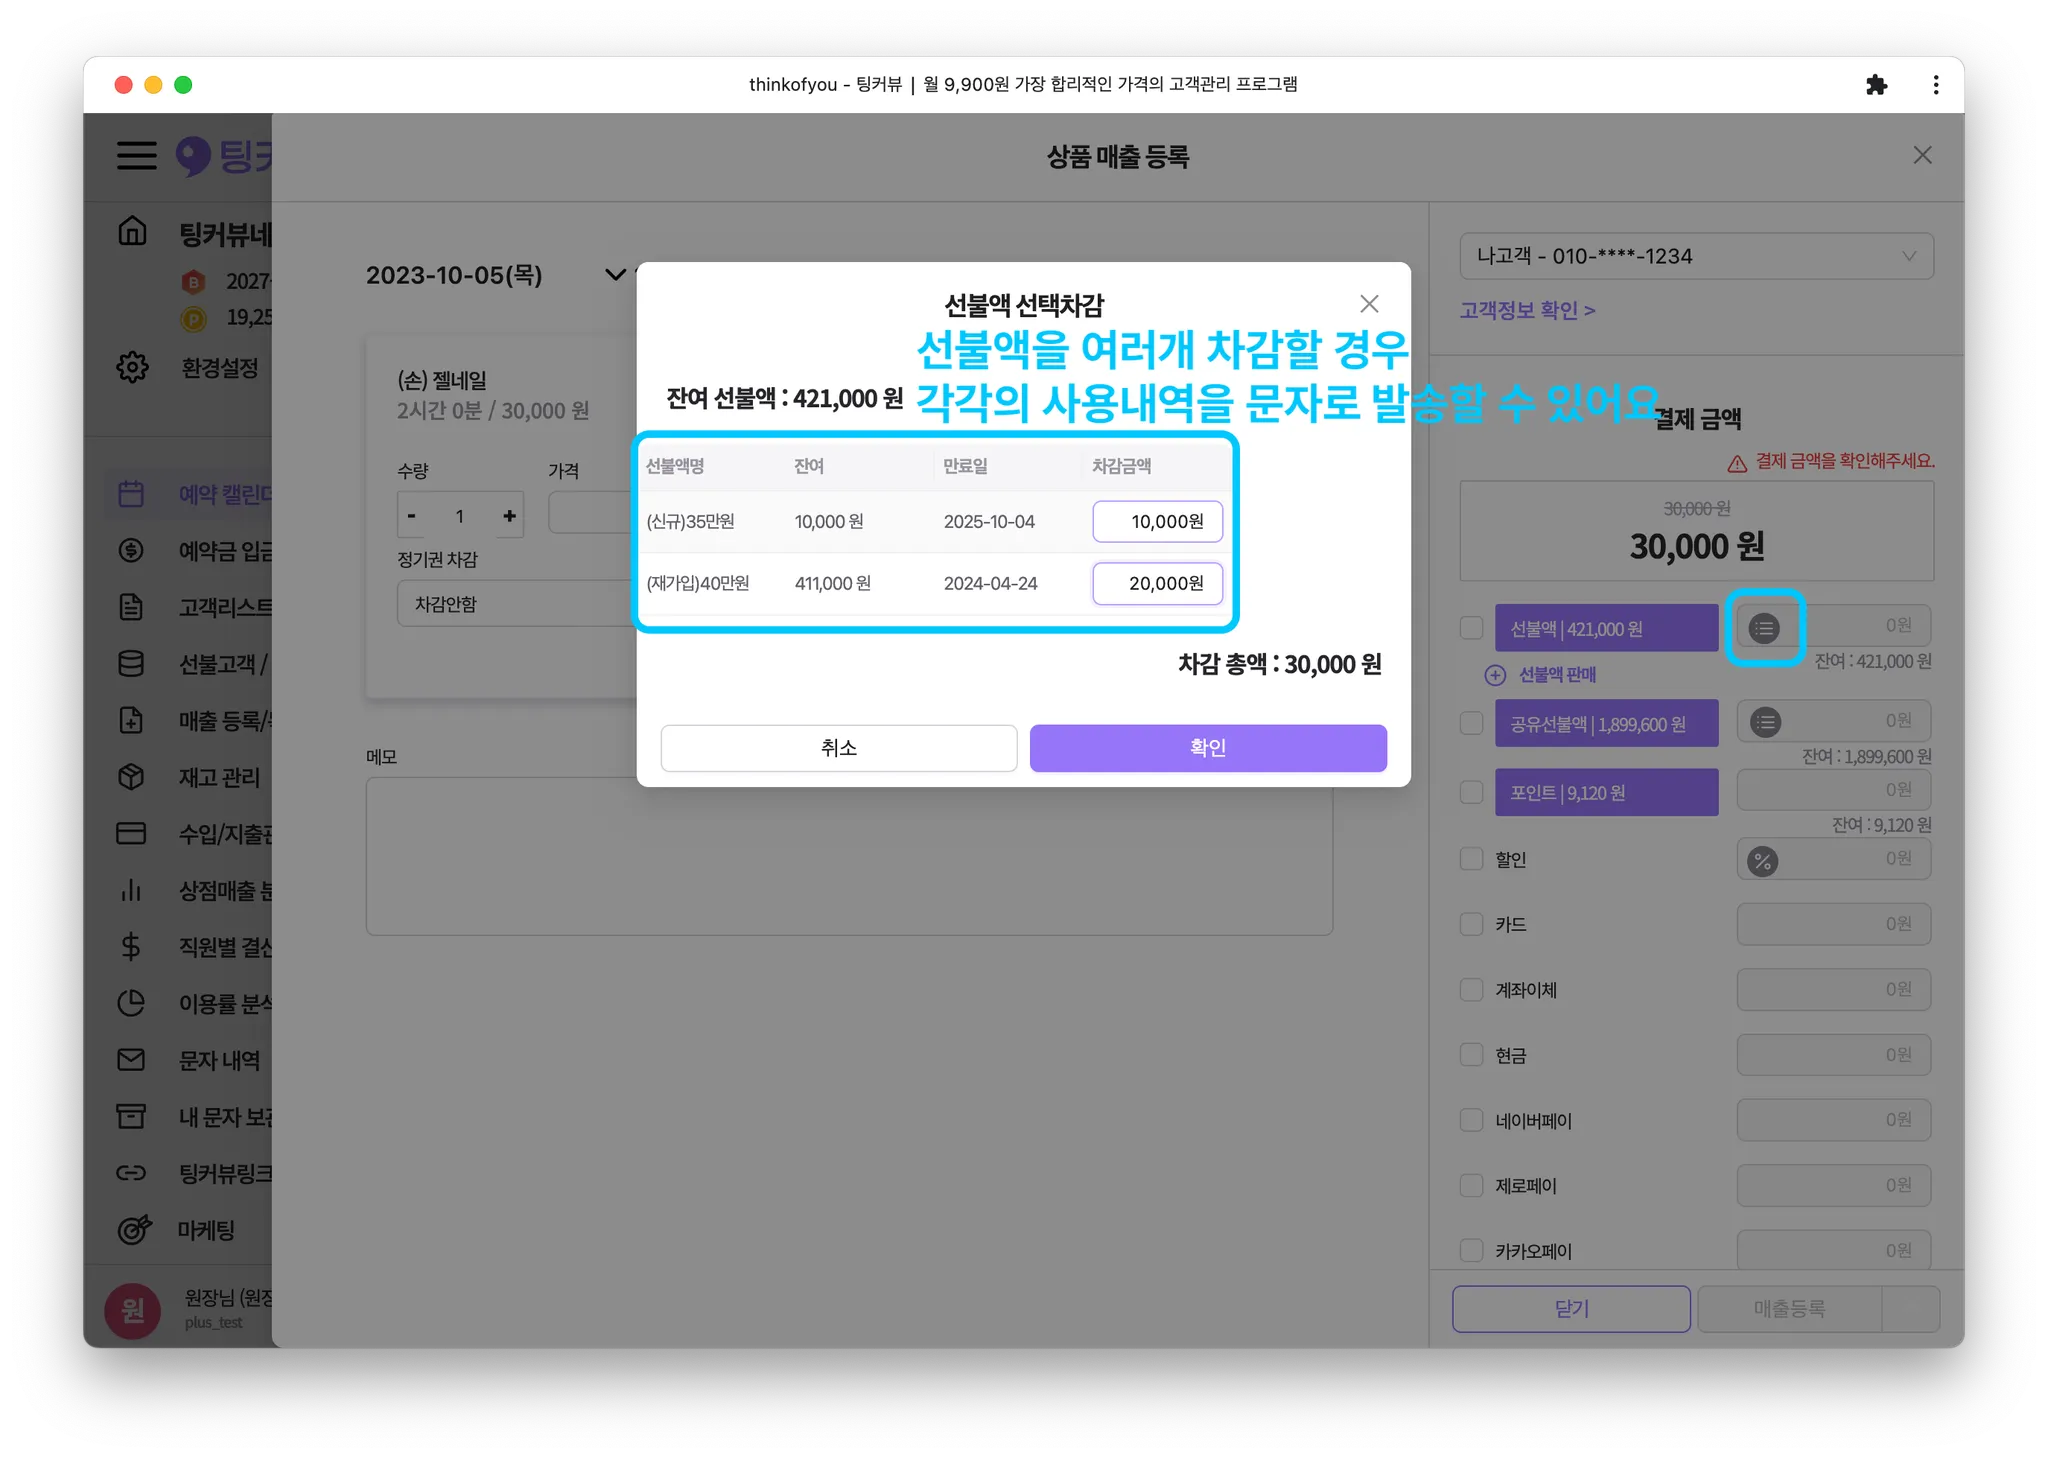Tick the 현금 payment checkbox
The height and width of the screenshot is (1458, 2048).
pyautogui.click(x=1471, y=1055)
